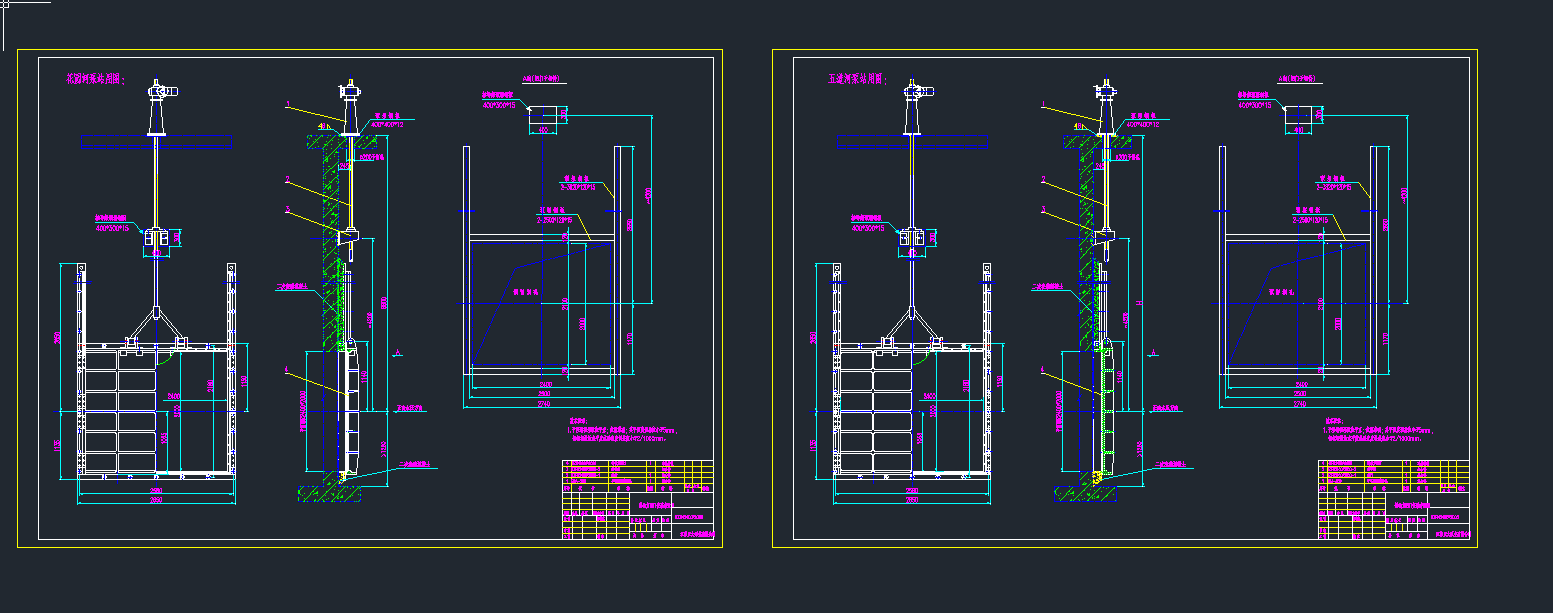
Task: Click the gate panel grid in right sheet
Action: pos(873,410)
